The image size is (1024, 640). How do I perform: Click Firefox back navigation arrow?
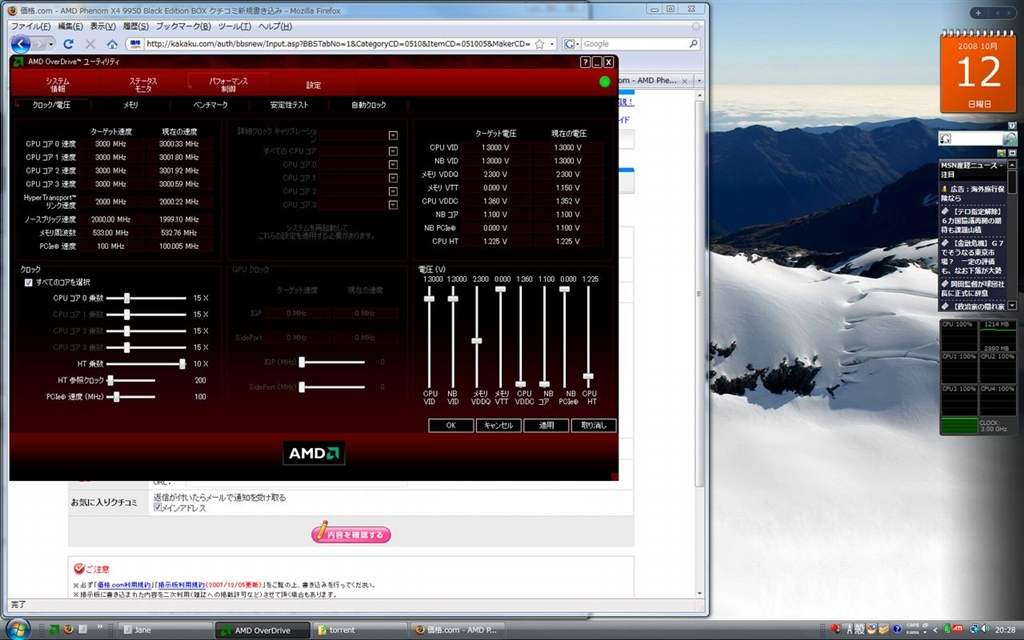[x=20, y=44]
